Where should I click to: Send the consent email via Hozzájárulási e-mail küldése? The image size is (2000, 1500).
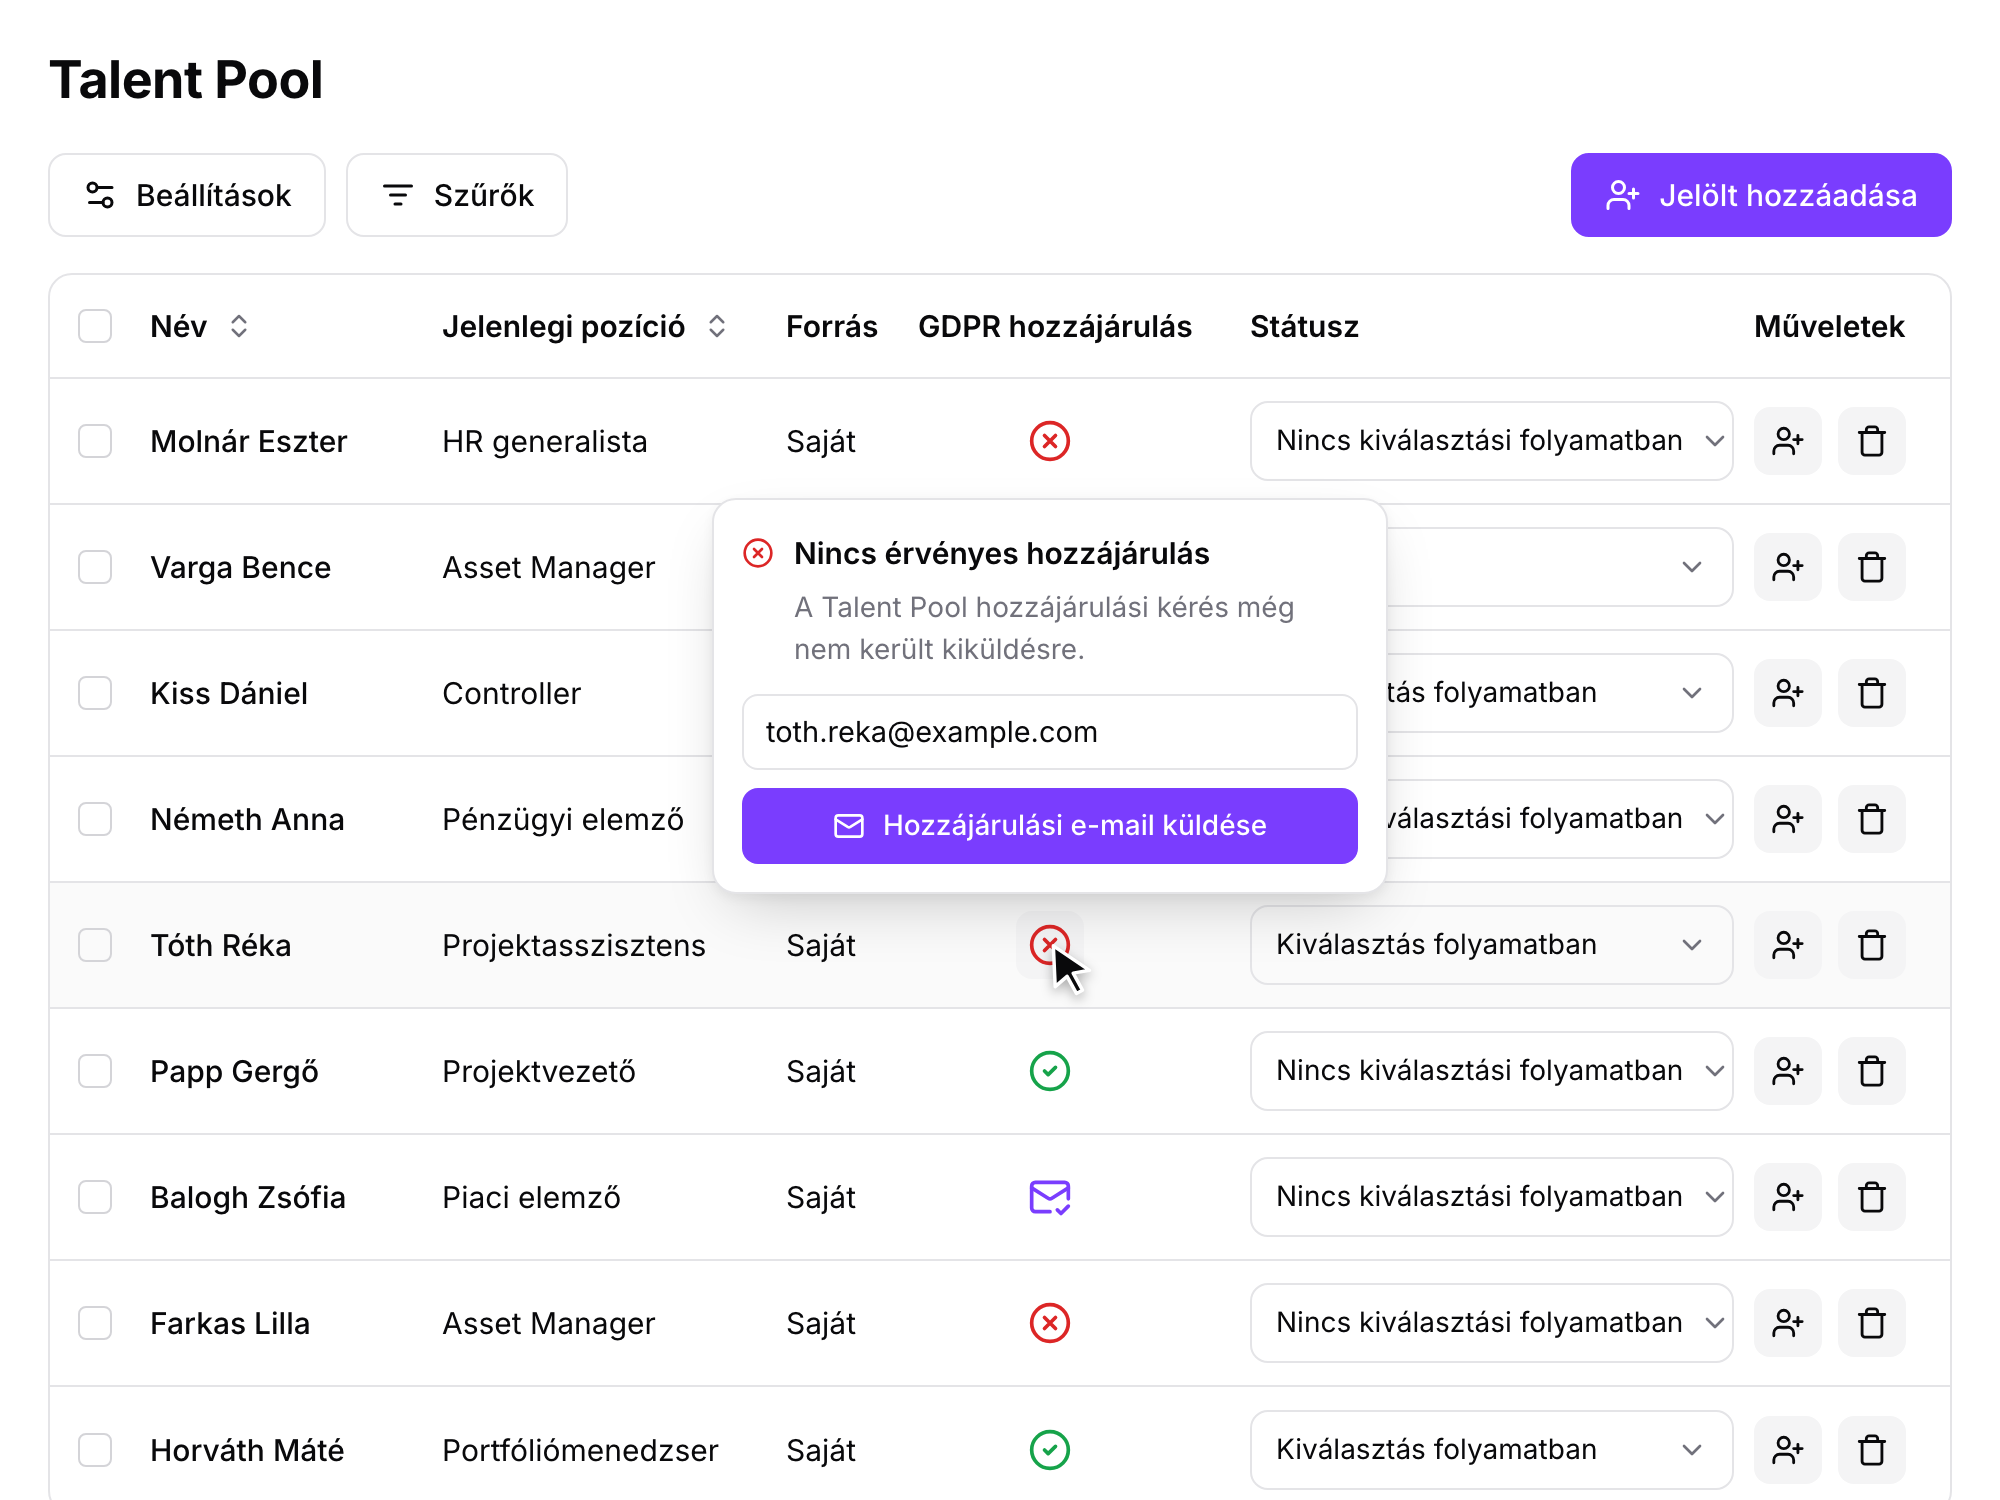tap(1049, 826)
